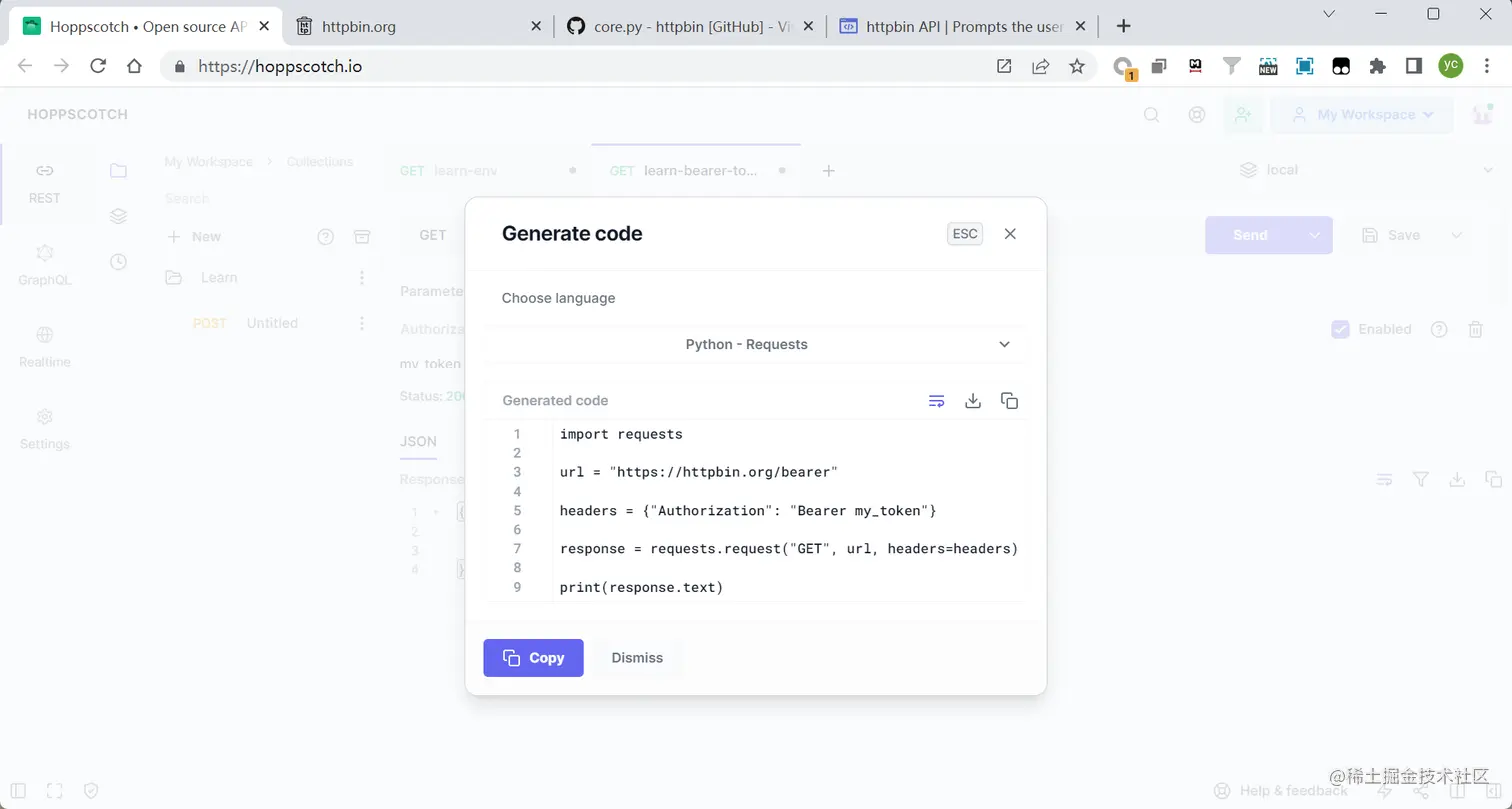
Task: Click the import/export box icon in Collections
Action: pyautogui.click(x=362, y=237)
